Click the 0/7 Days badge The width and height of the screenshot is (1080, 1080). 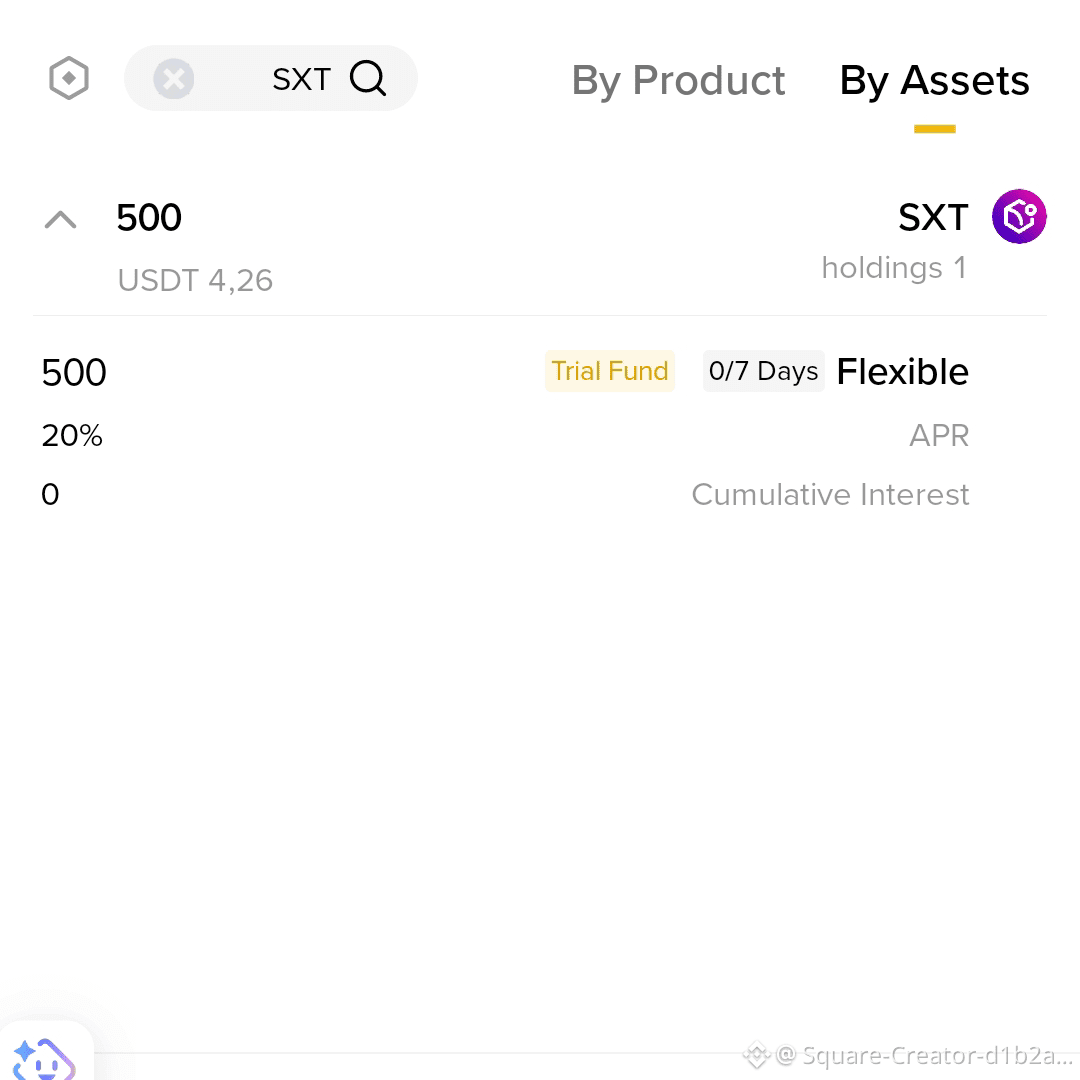[x=763, y=371]
